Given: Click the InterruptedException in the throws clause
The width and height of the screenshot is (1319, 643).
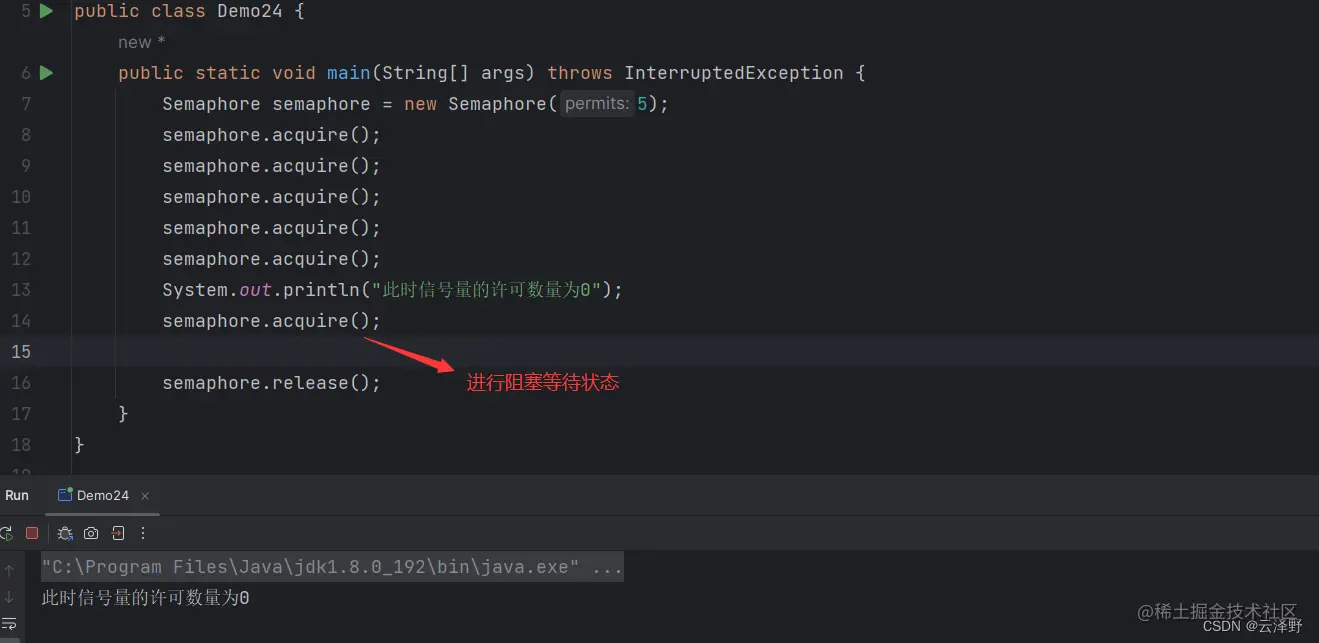Looking at the screenshot, I should click(x=734, y=73).
